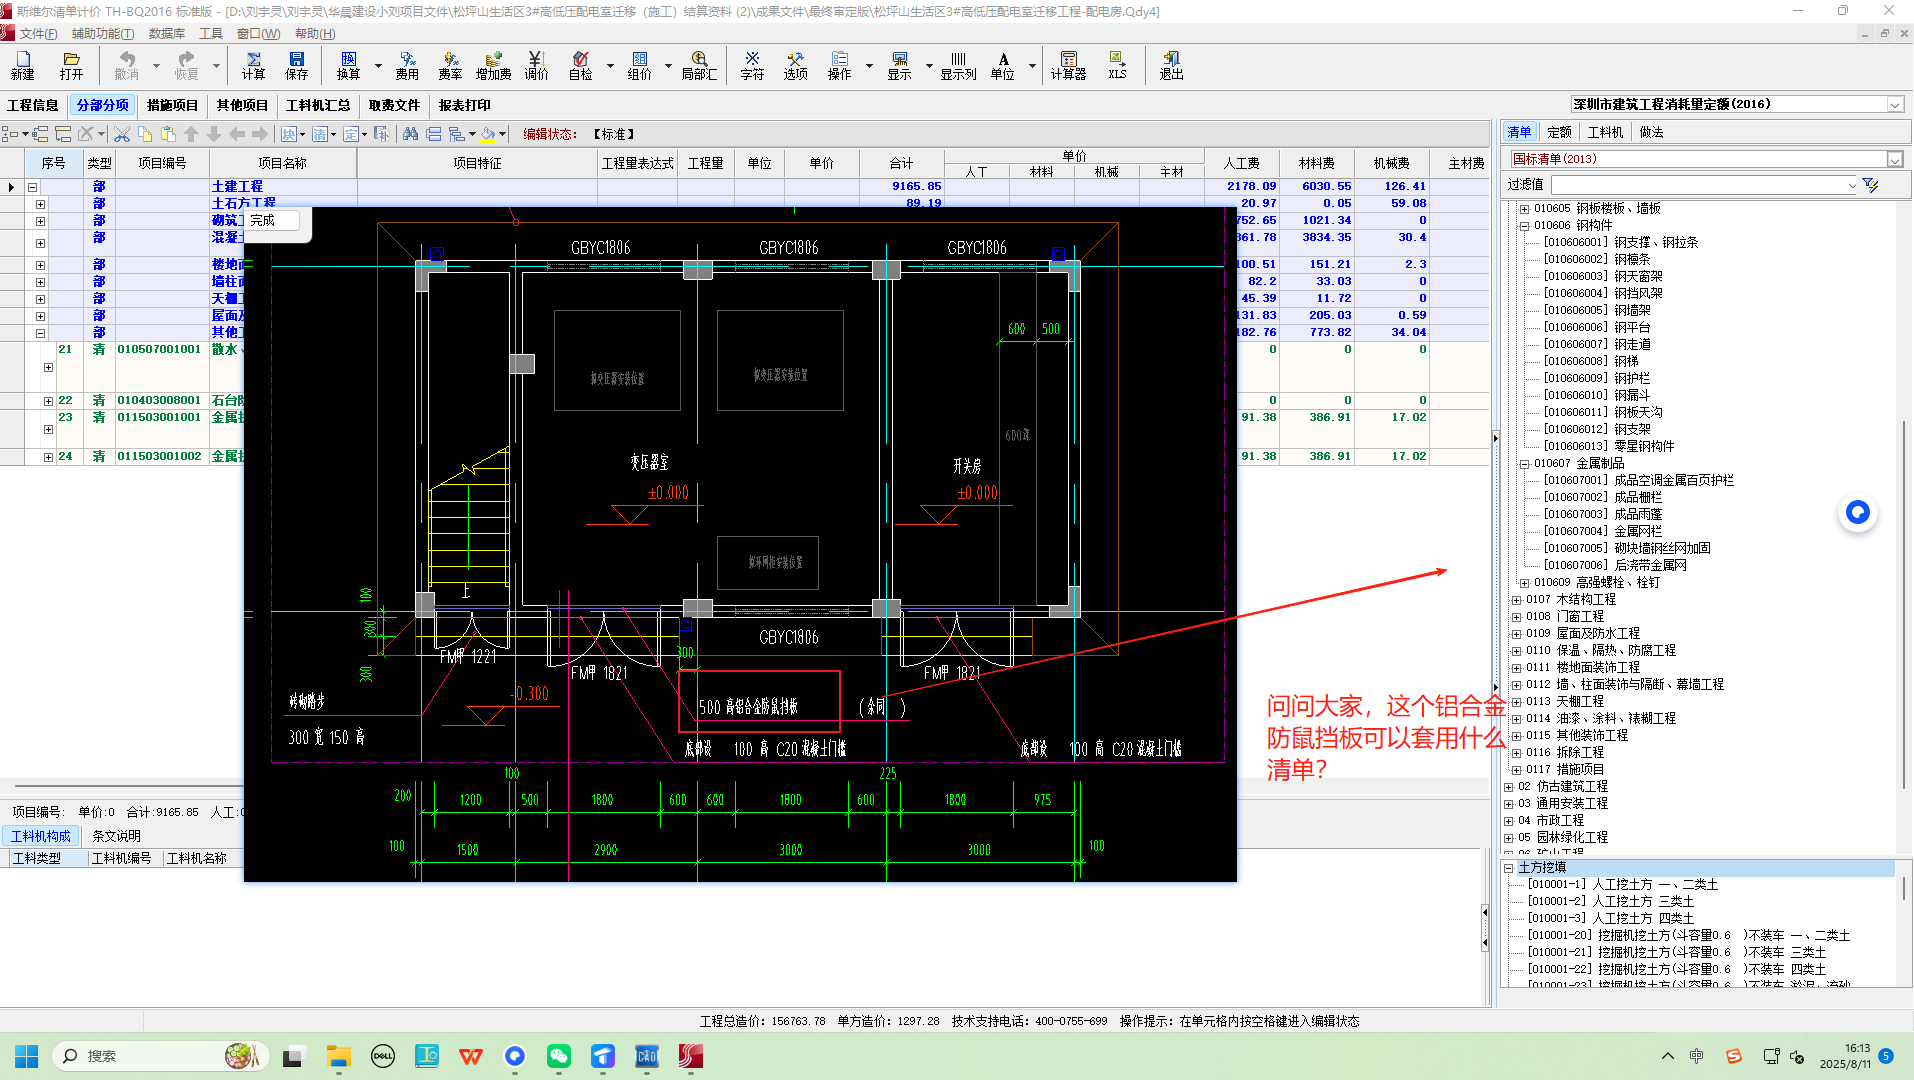
Task: Click the 项目特征 column header
Action: pos(477,163)
